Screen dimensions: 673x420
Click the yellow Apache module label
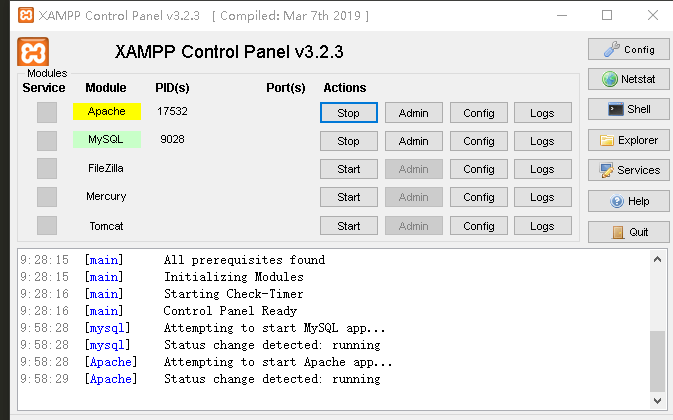point(106,111)
